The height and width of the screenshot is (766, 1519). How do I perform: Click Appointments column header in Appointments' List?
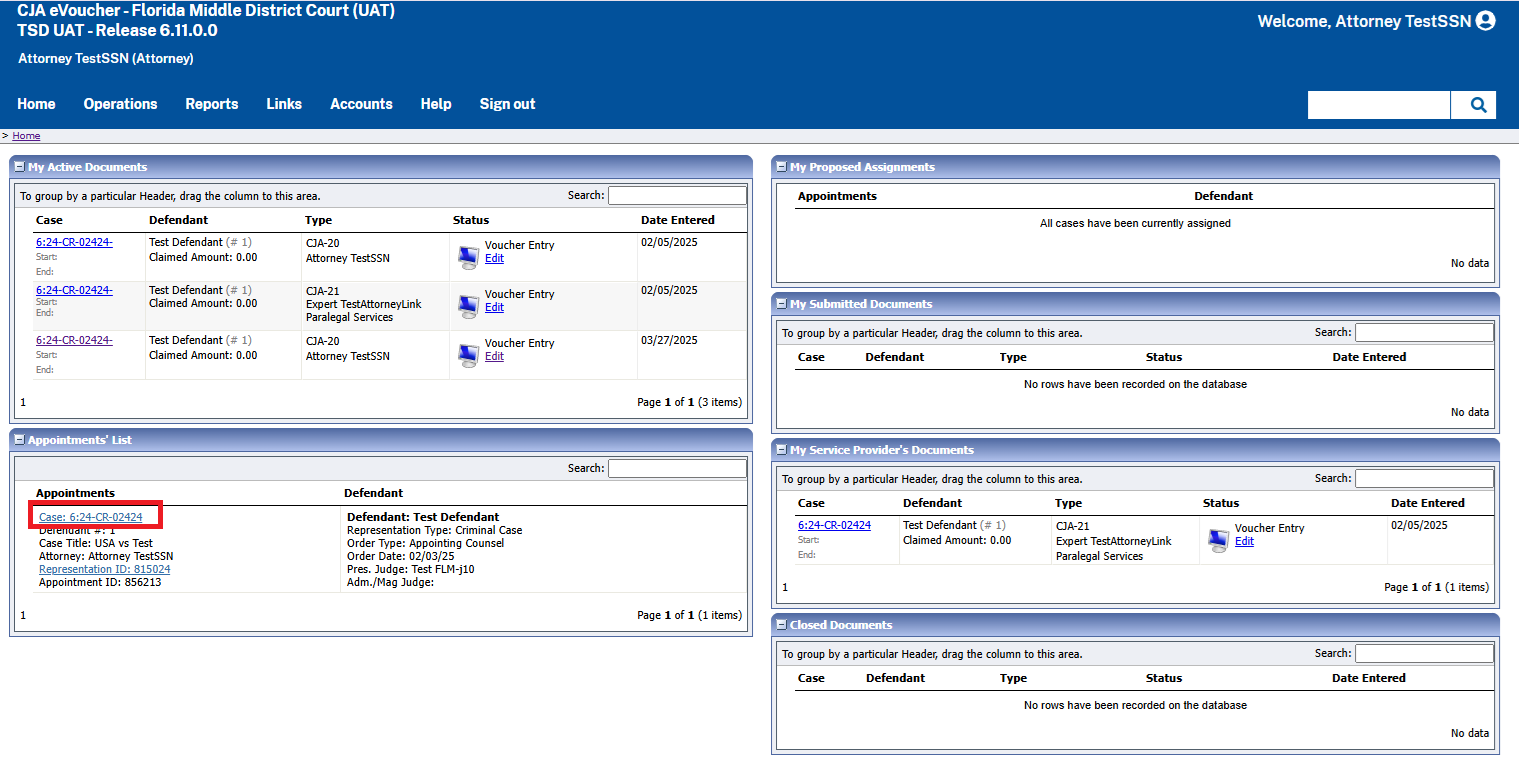pyautogui.click(x=75, y=493)
